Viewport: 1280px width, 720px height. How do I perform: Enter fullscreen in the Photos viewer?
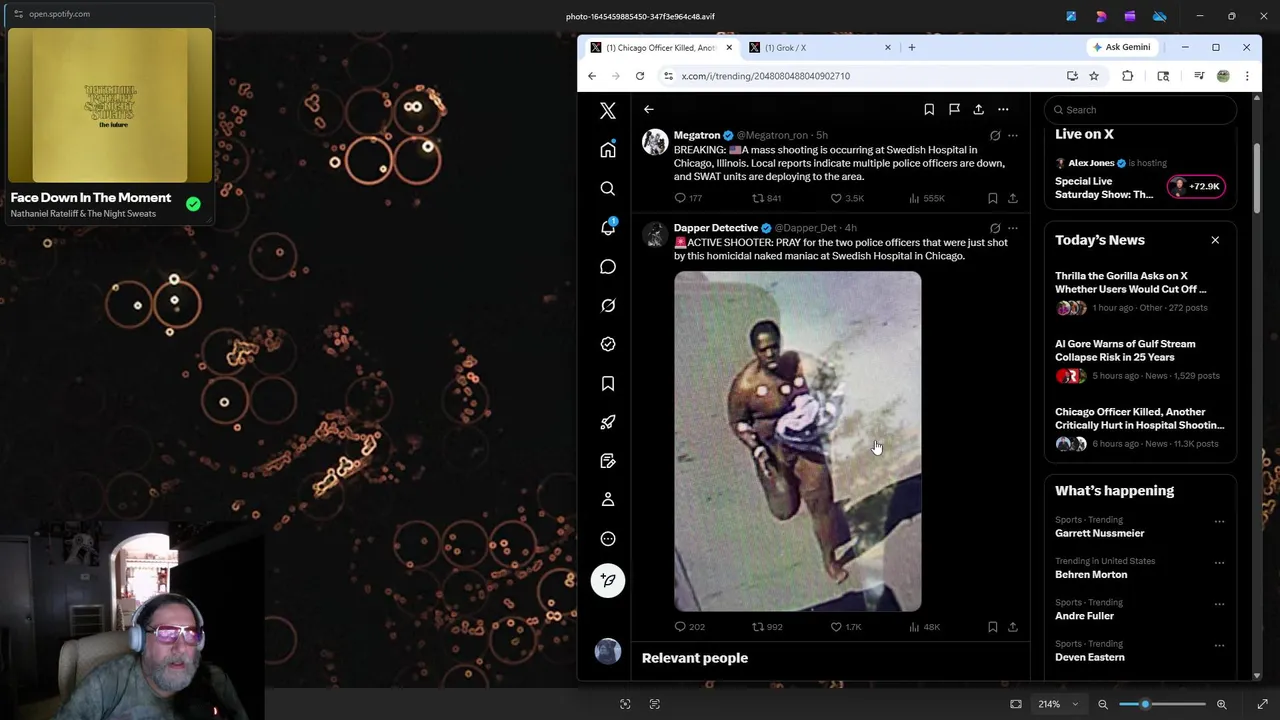(x=1262, y=704)
